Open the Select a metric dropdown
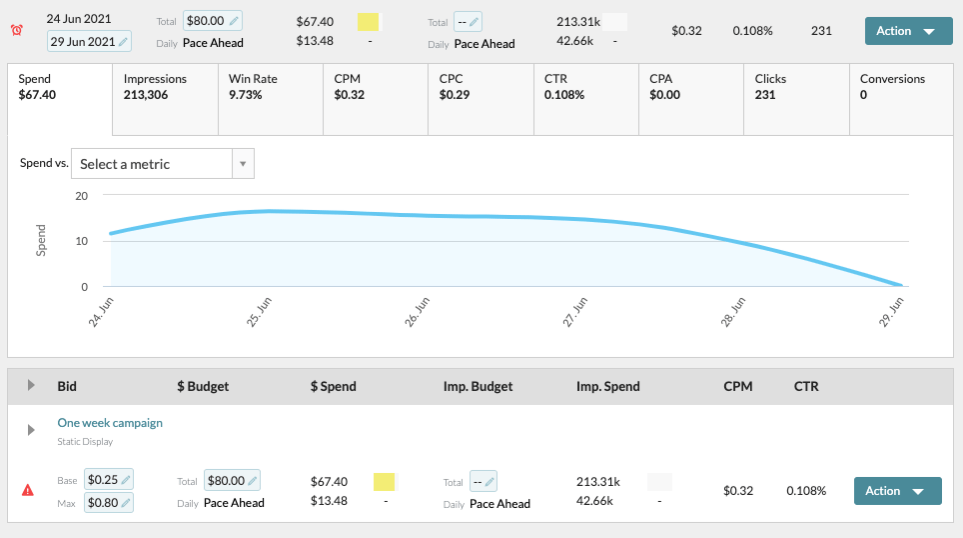Screen dimensions: 963x538 (162, 164)
